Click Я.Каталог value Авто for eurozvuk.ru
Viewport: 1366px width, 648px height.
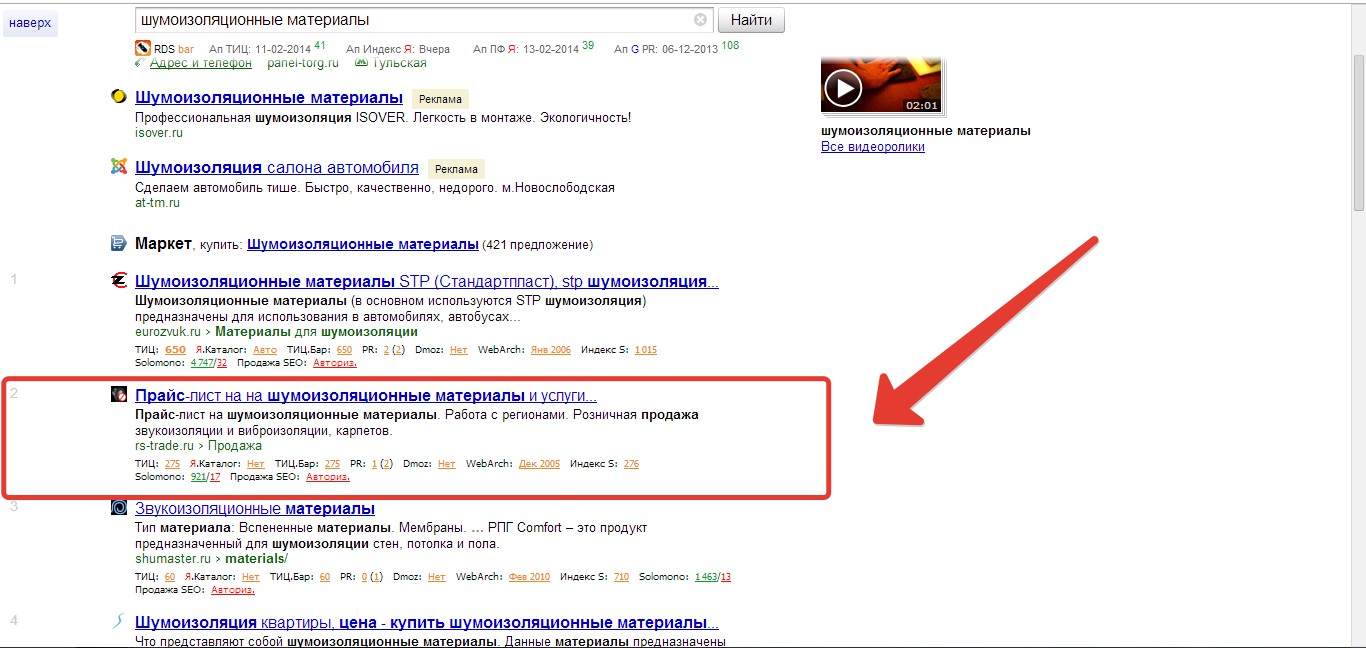coord(265,350)
